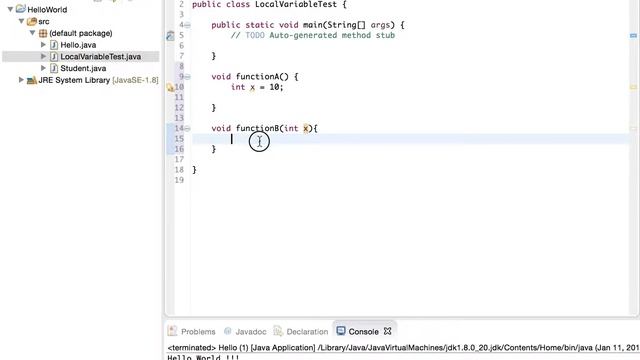Switch to the Console tab

click(363, 331)
